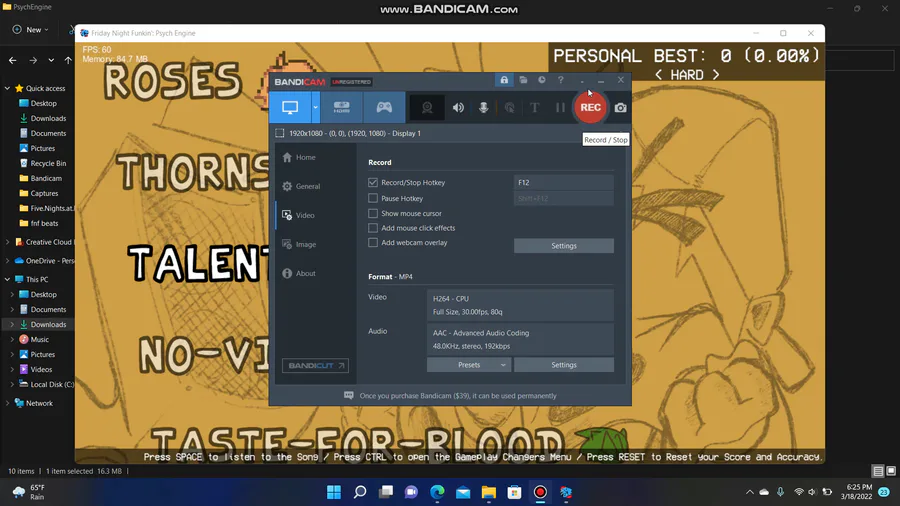Screen dimensions: 900x506
Task: Click the F12 hotkey input field
Action: click(564, 182)
